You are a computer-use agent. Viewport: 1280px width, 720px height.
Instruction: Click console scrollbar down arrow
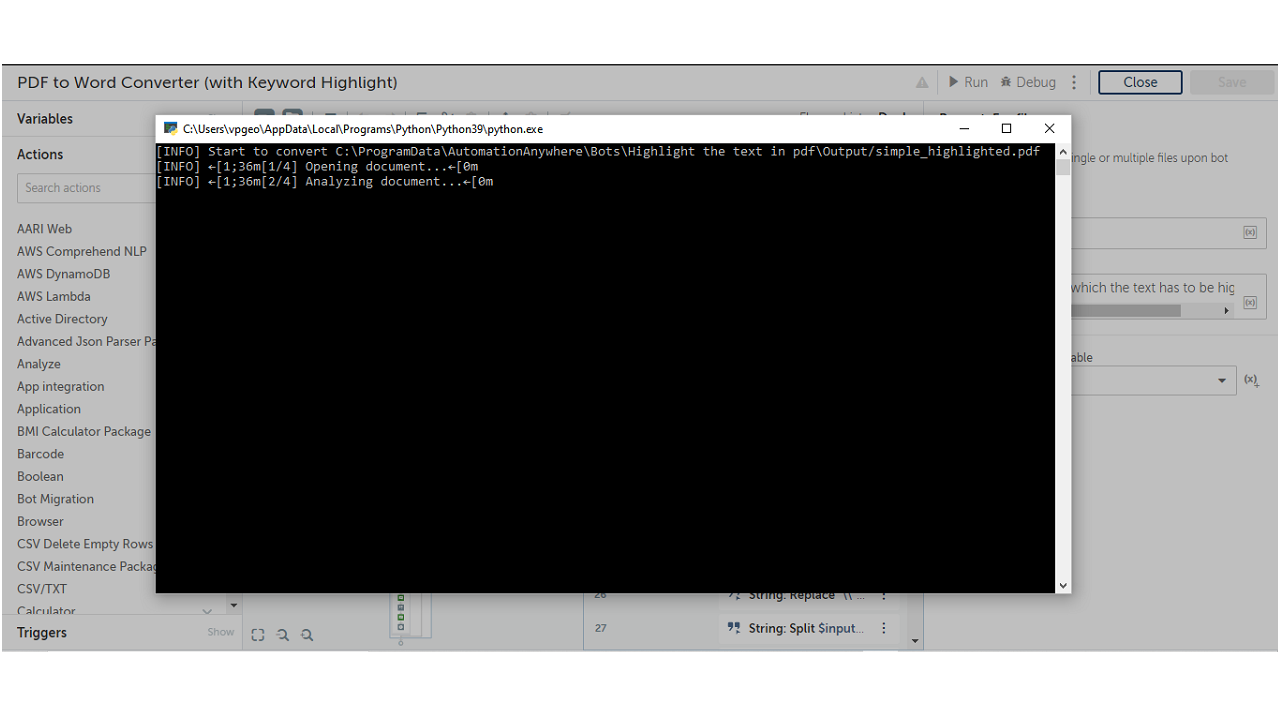[x=1063, y=585]
